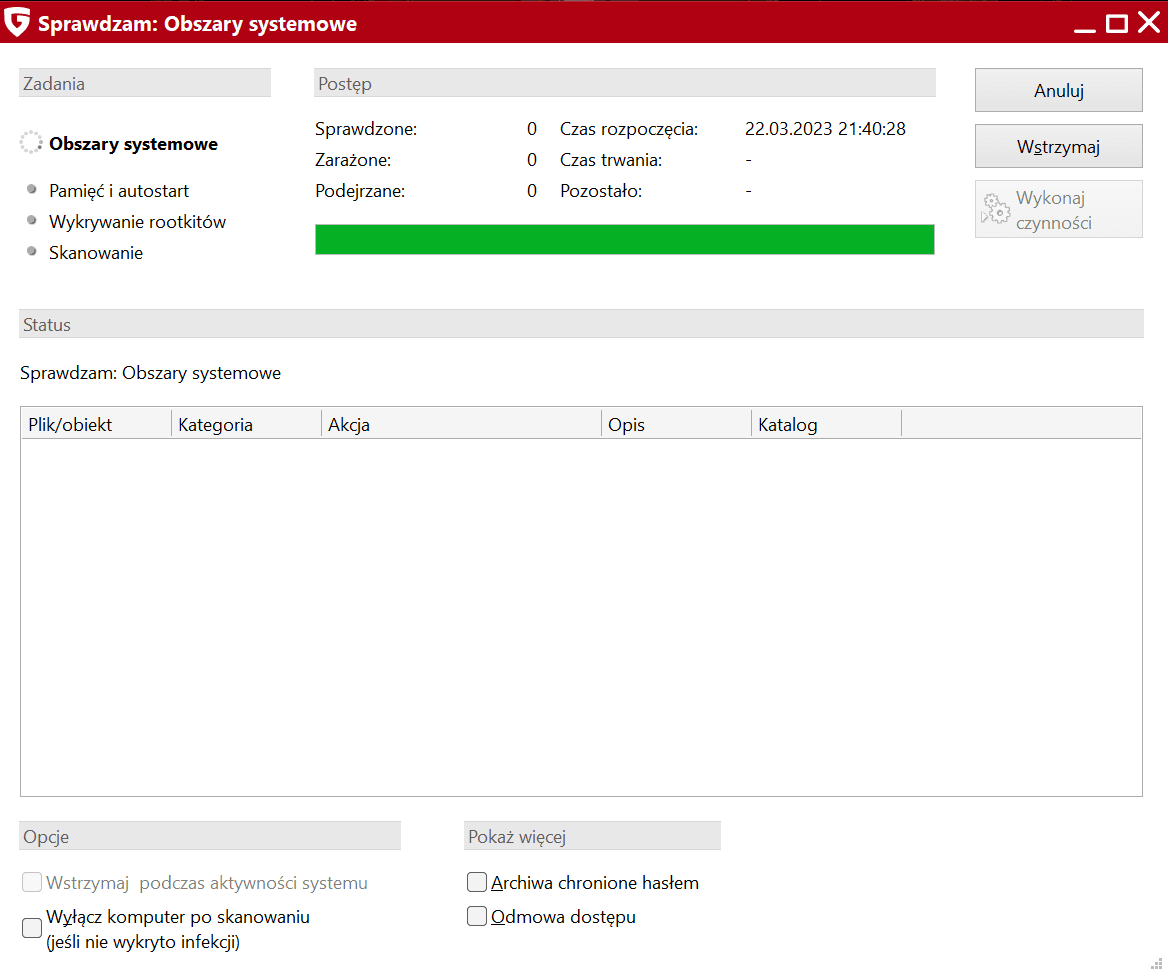Click the bullet beside Pamięć i autostart

click(32, 189)
